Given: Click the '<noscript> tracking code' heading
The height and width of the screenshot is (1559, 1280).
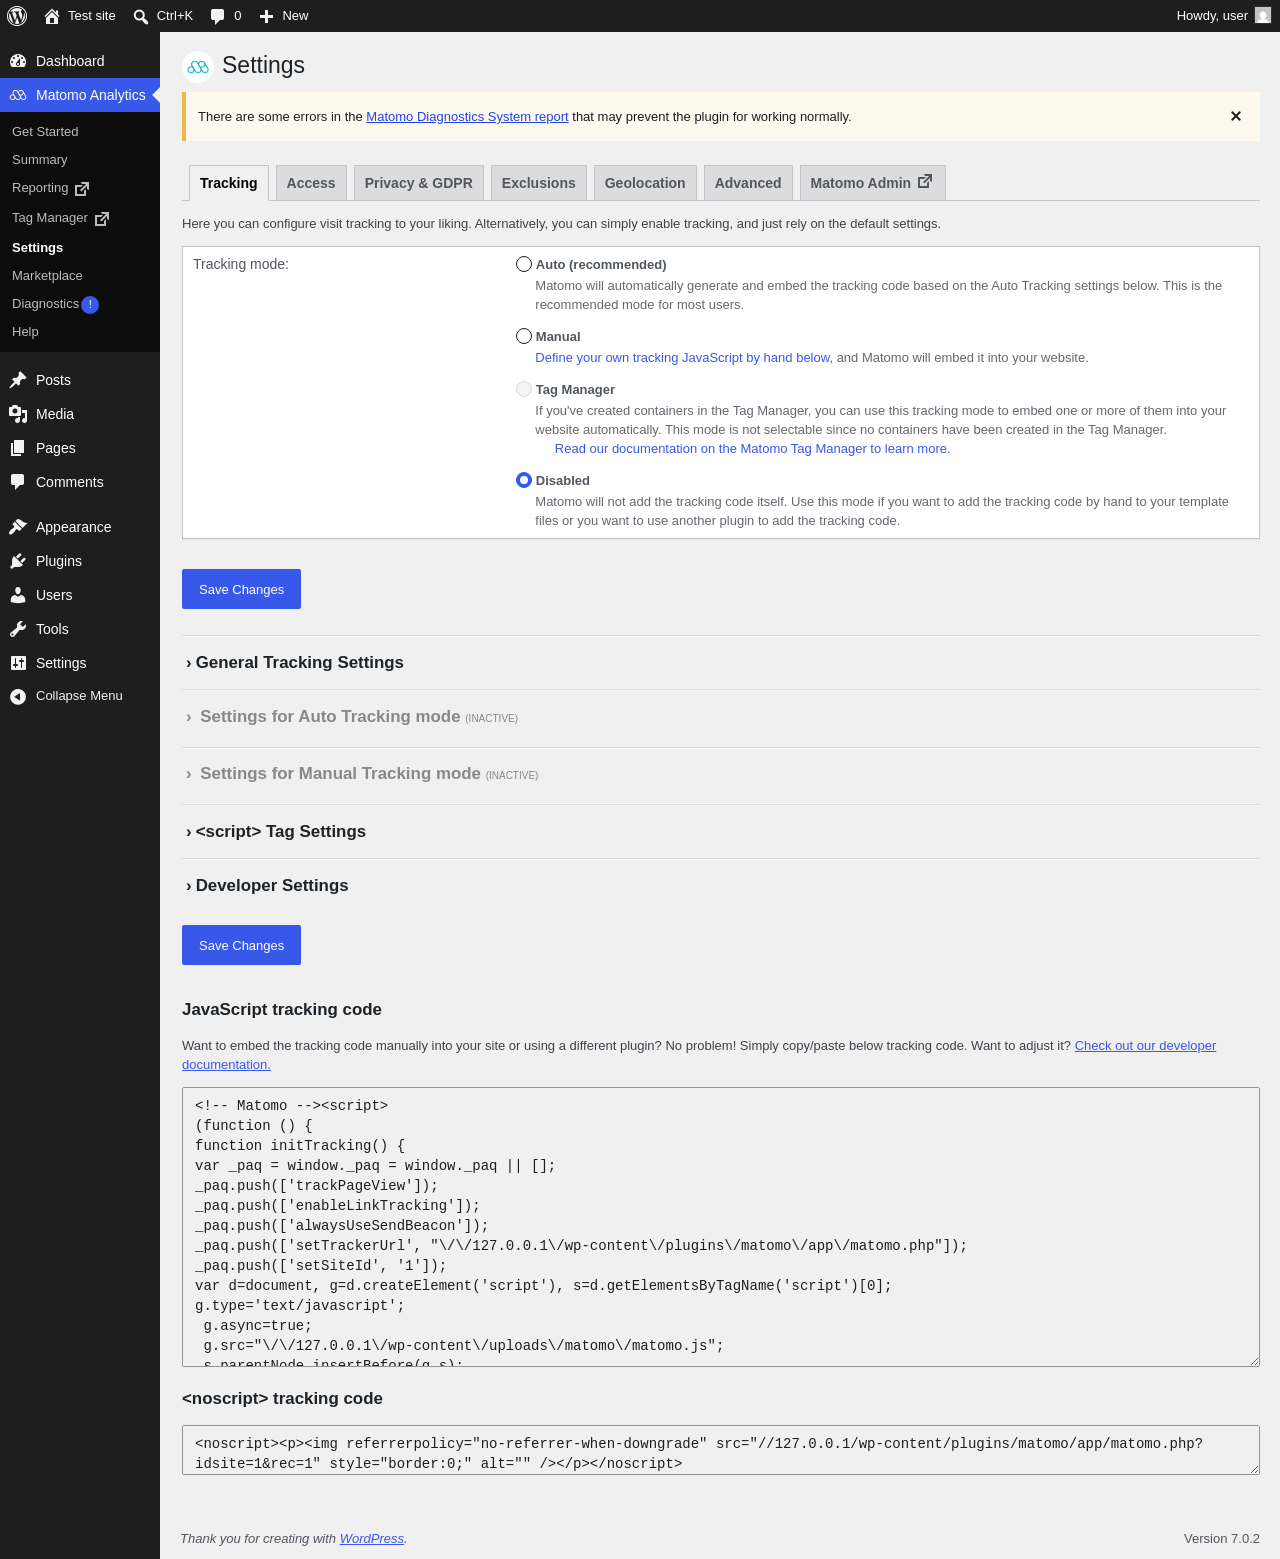Looking at the screenshot, I should pos(282,1399).
